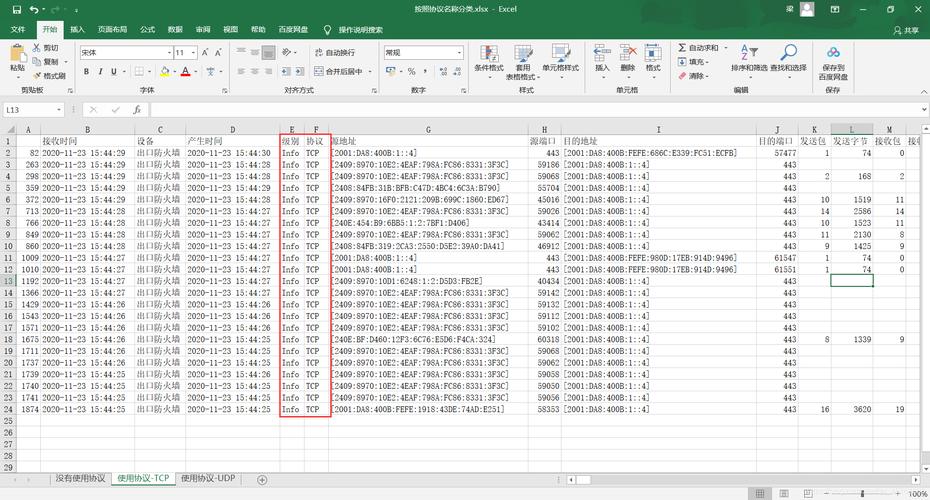Click the user account avatar
Image resolution: width=930 pixels, height=500 pixels.
pos(807,9)
